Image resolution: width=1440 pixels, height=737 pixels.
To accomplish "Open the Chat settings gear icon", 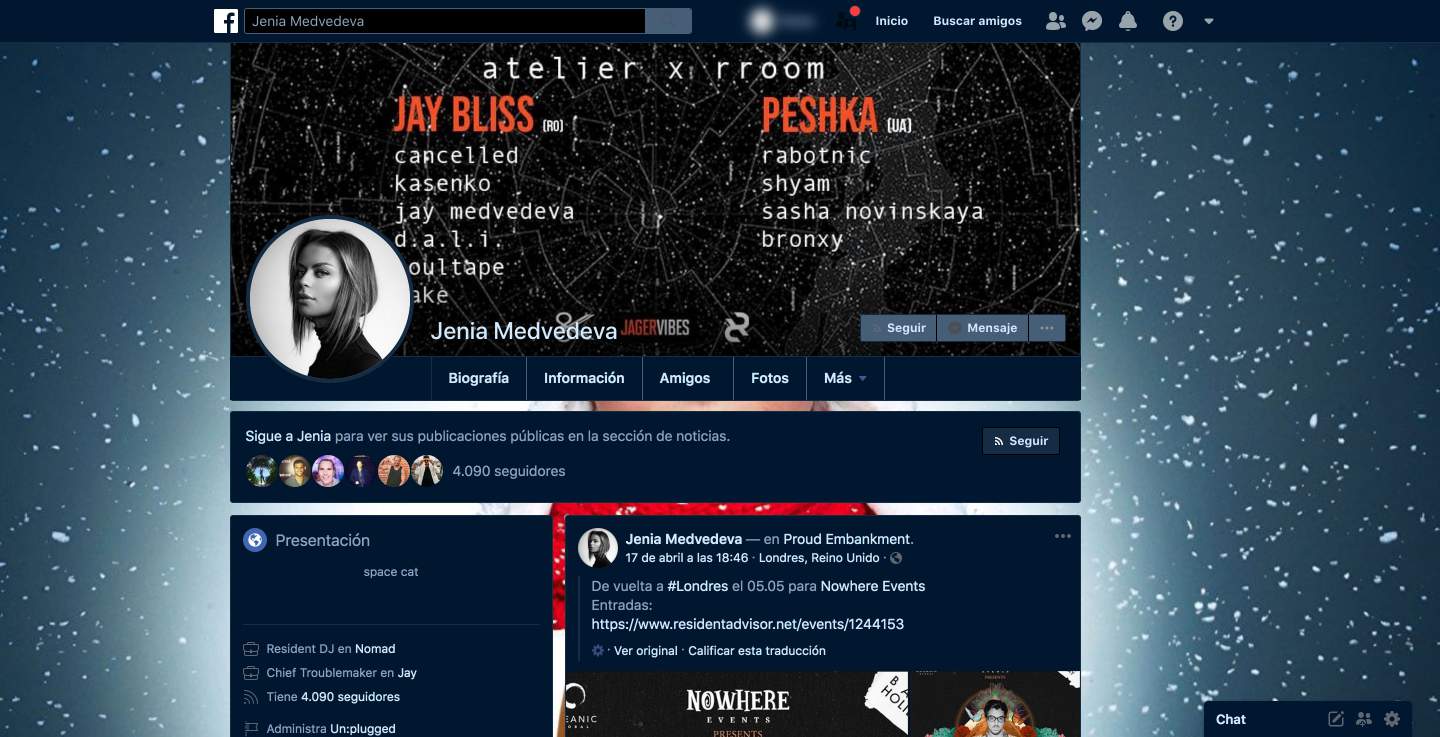I will pyautogui.click(x=1392, y=719).
